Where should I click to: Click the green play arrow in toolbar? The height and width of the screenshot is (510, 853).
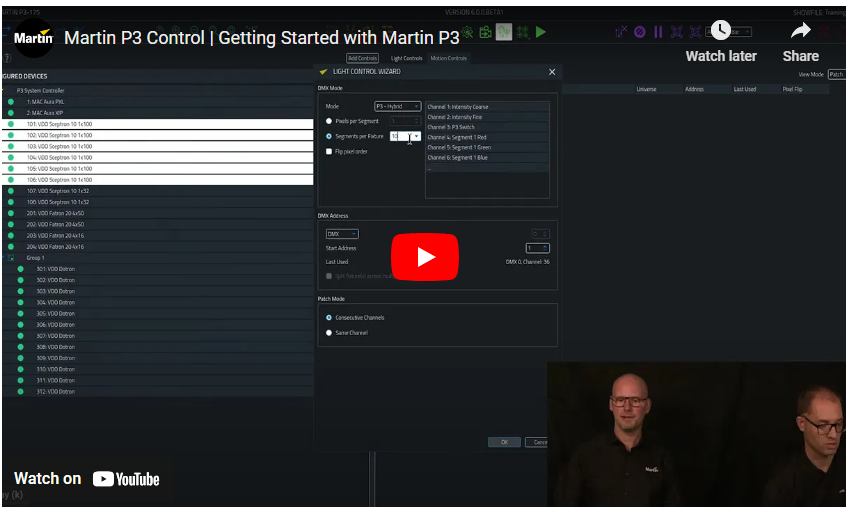point(541,32)
